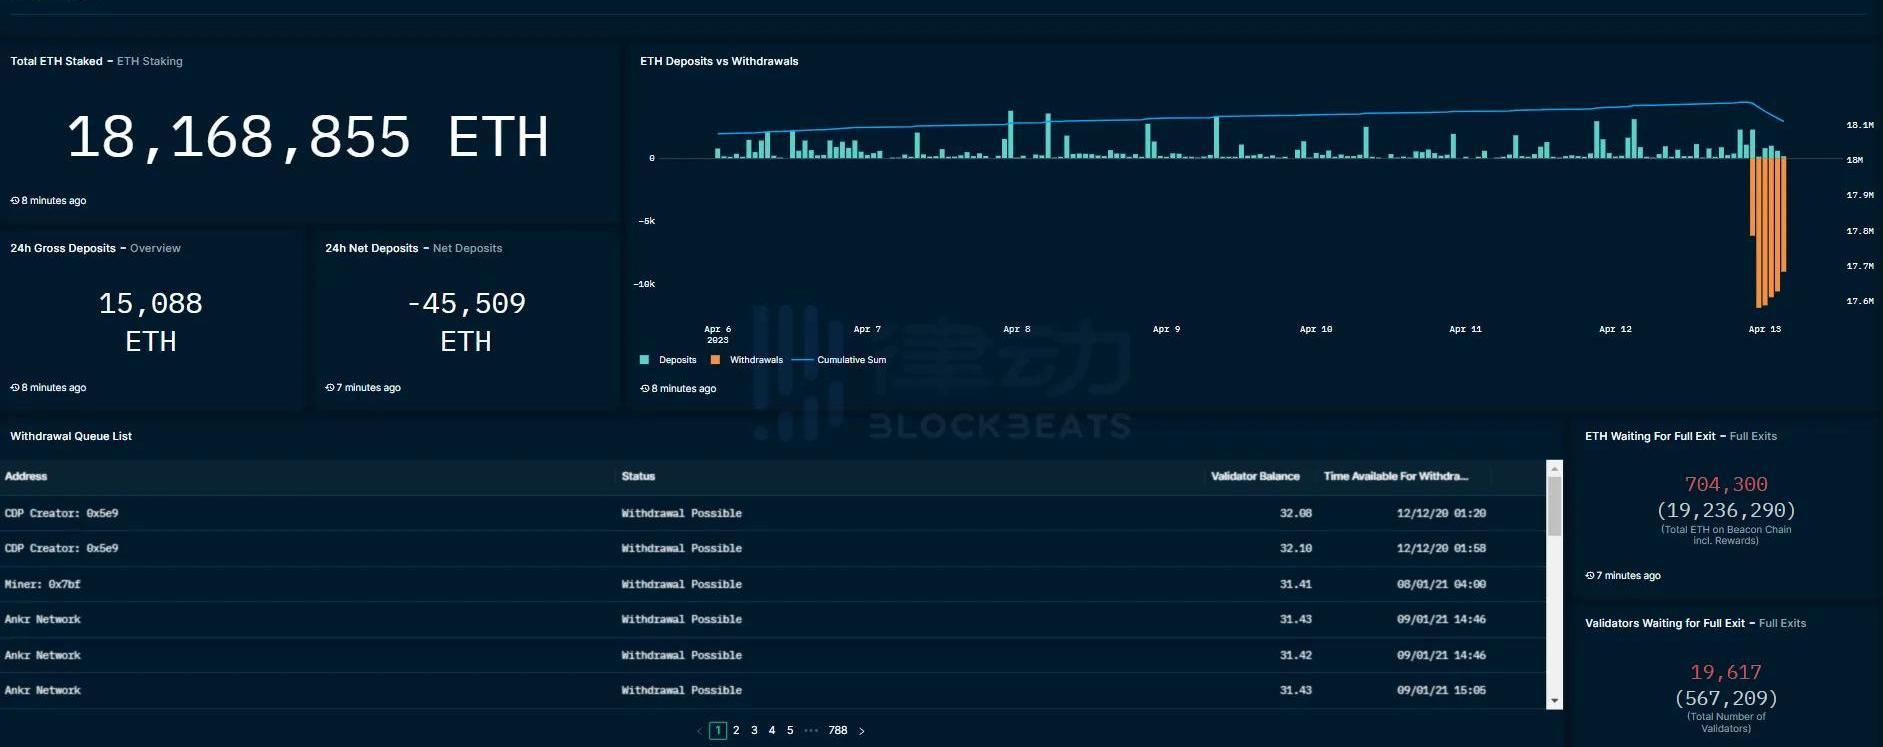Expand pagination ellipsis for more pages
Image resolution: width=1883 pixels, height=747 pixels.
(811, 731)
